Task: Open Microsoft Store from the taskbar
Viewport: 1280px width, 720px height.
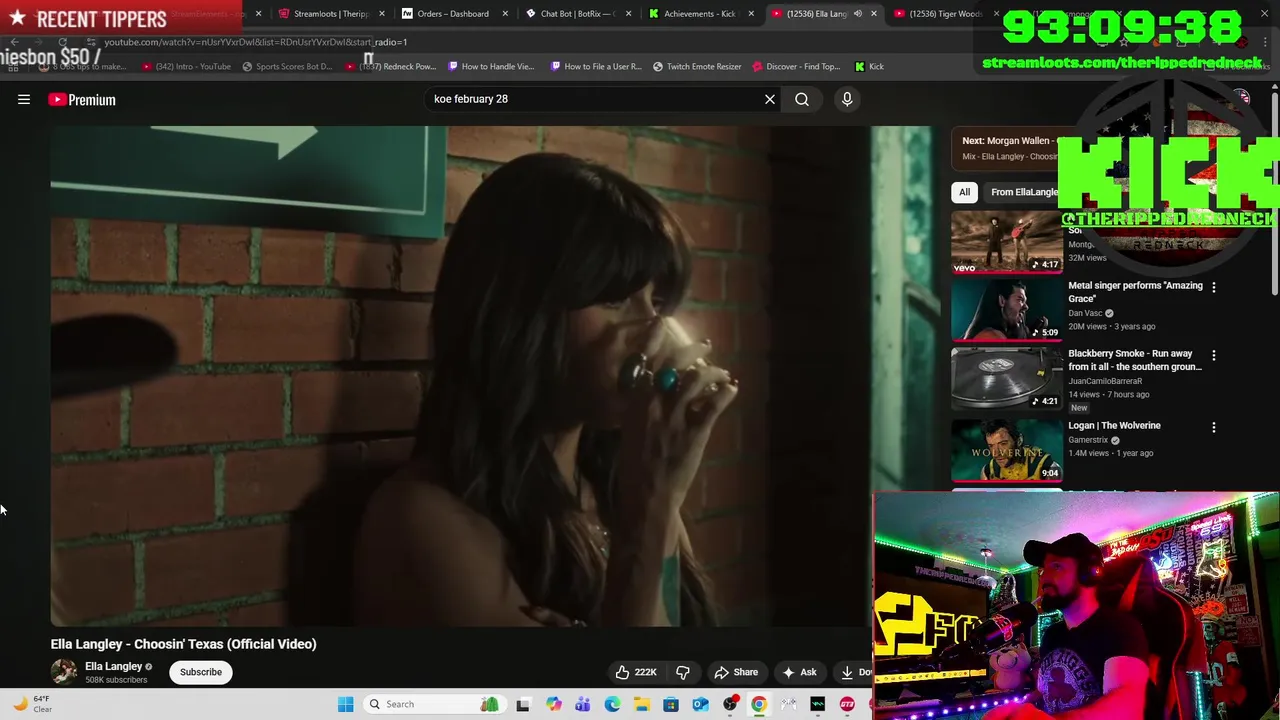Action: [671, 704]
